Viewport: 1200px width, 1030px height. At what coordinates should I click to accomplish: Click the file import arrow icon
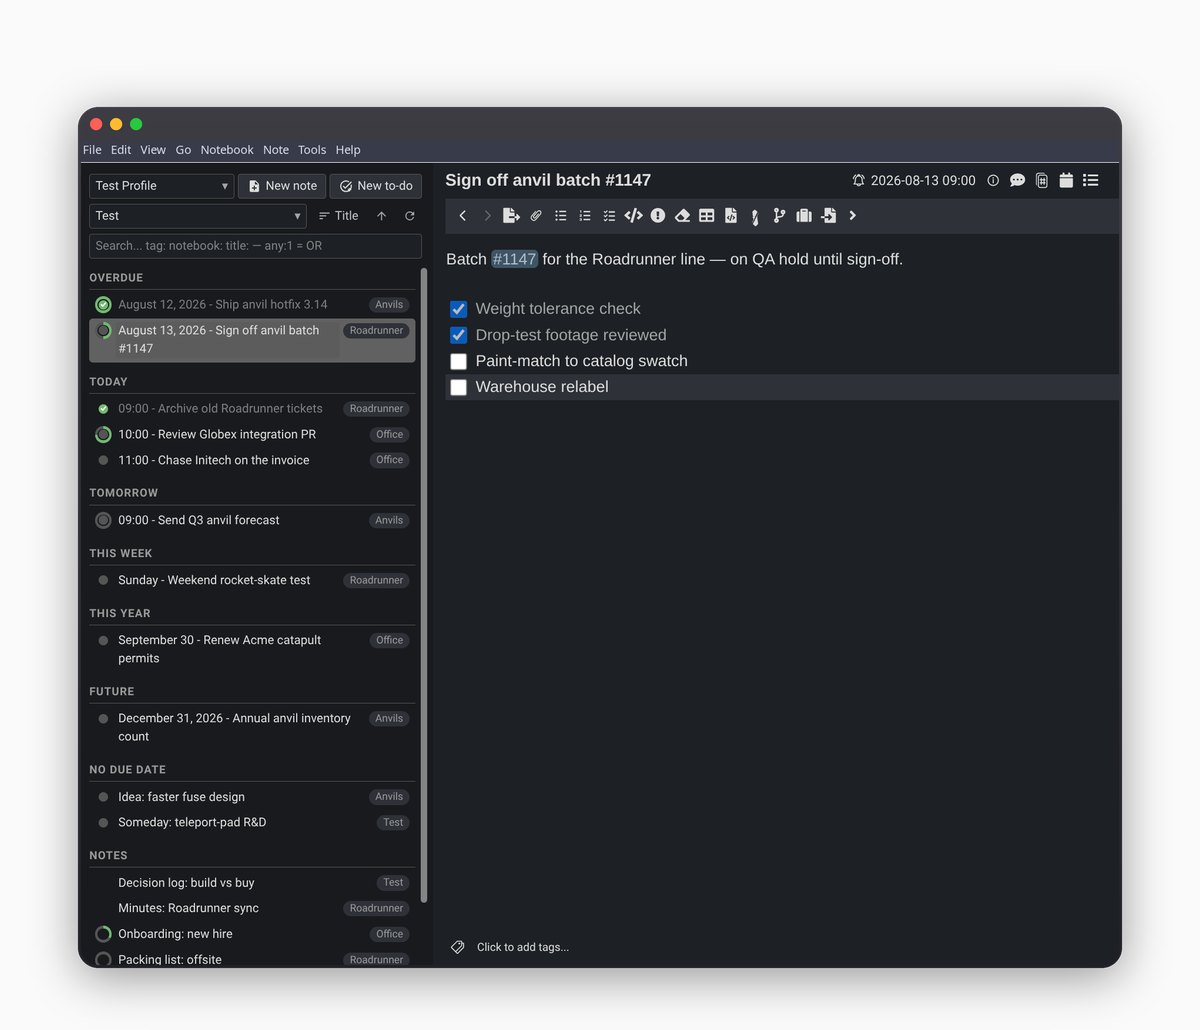(x=828, y=216)
